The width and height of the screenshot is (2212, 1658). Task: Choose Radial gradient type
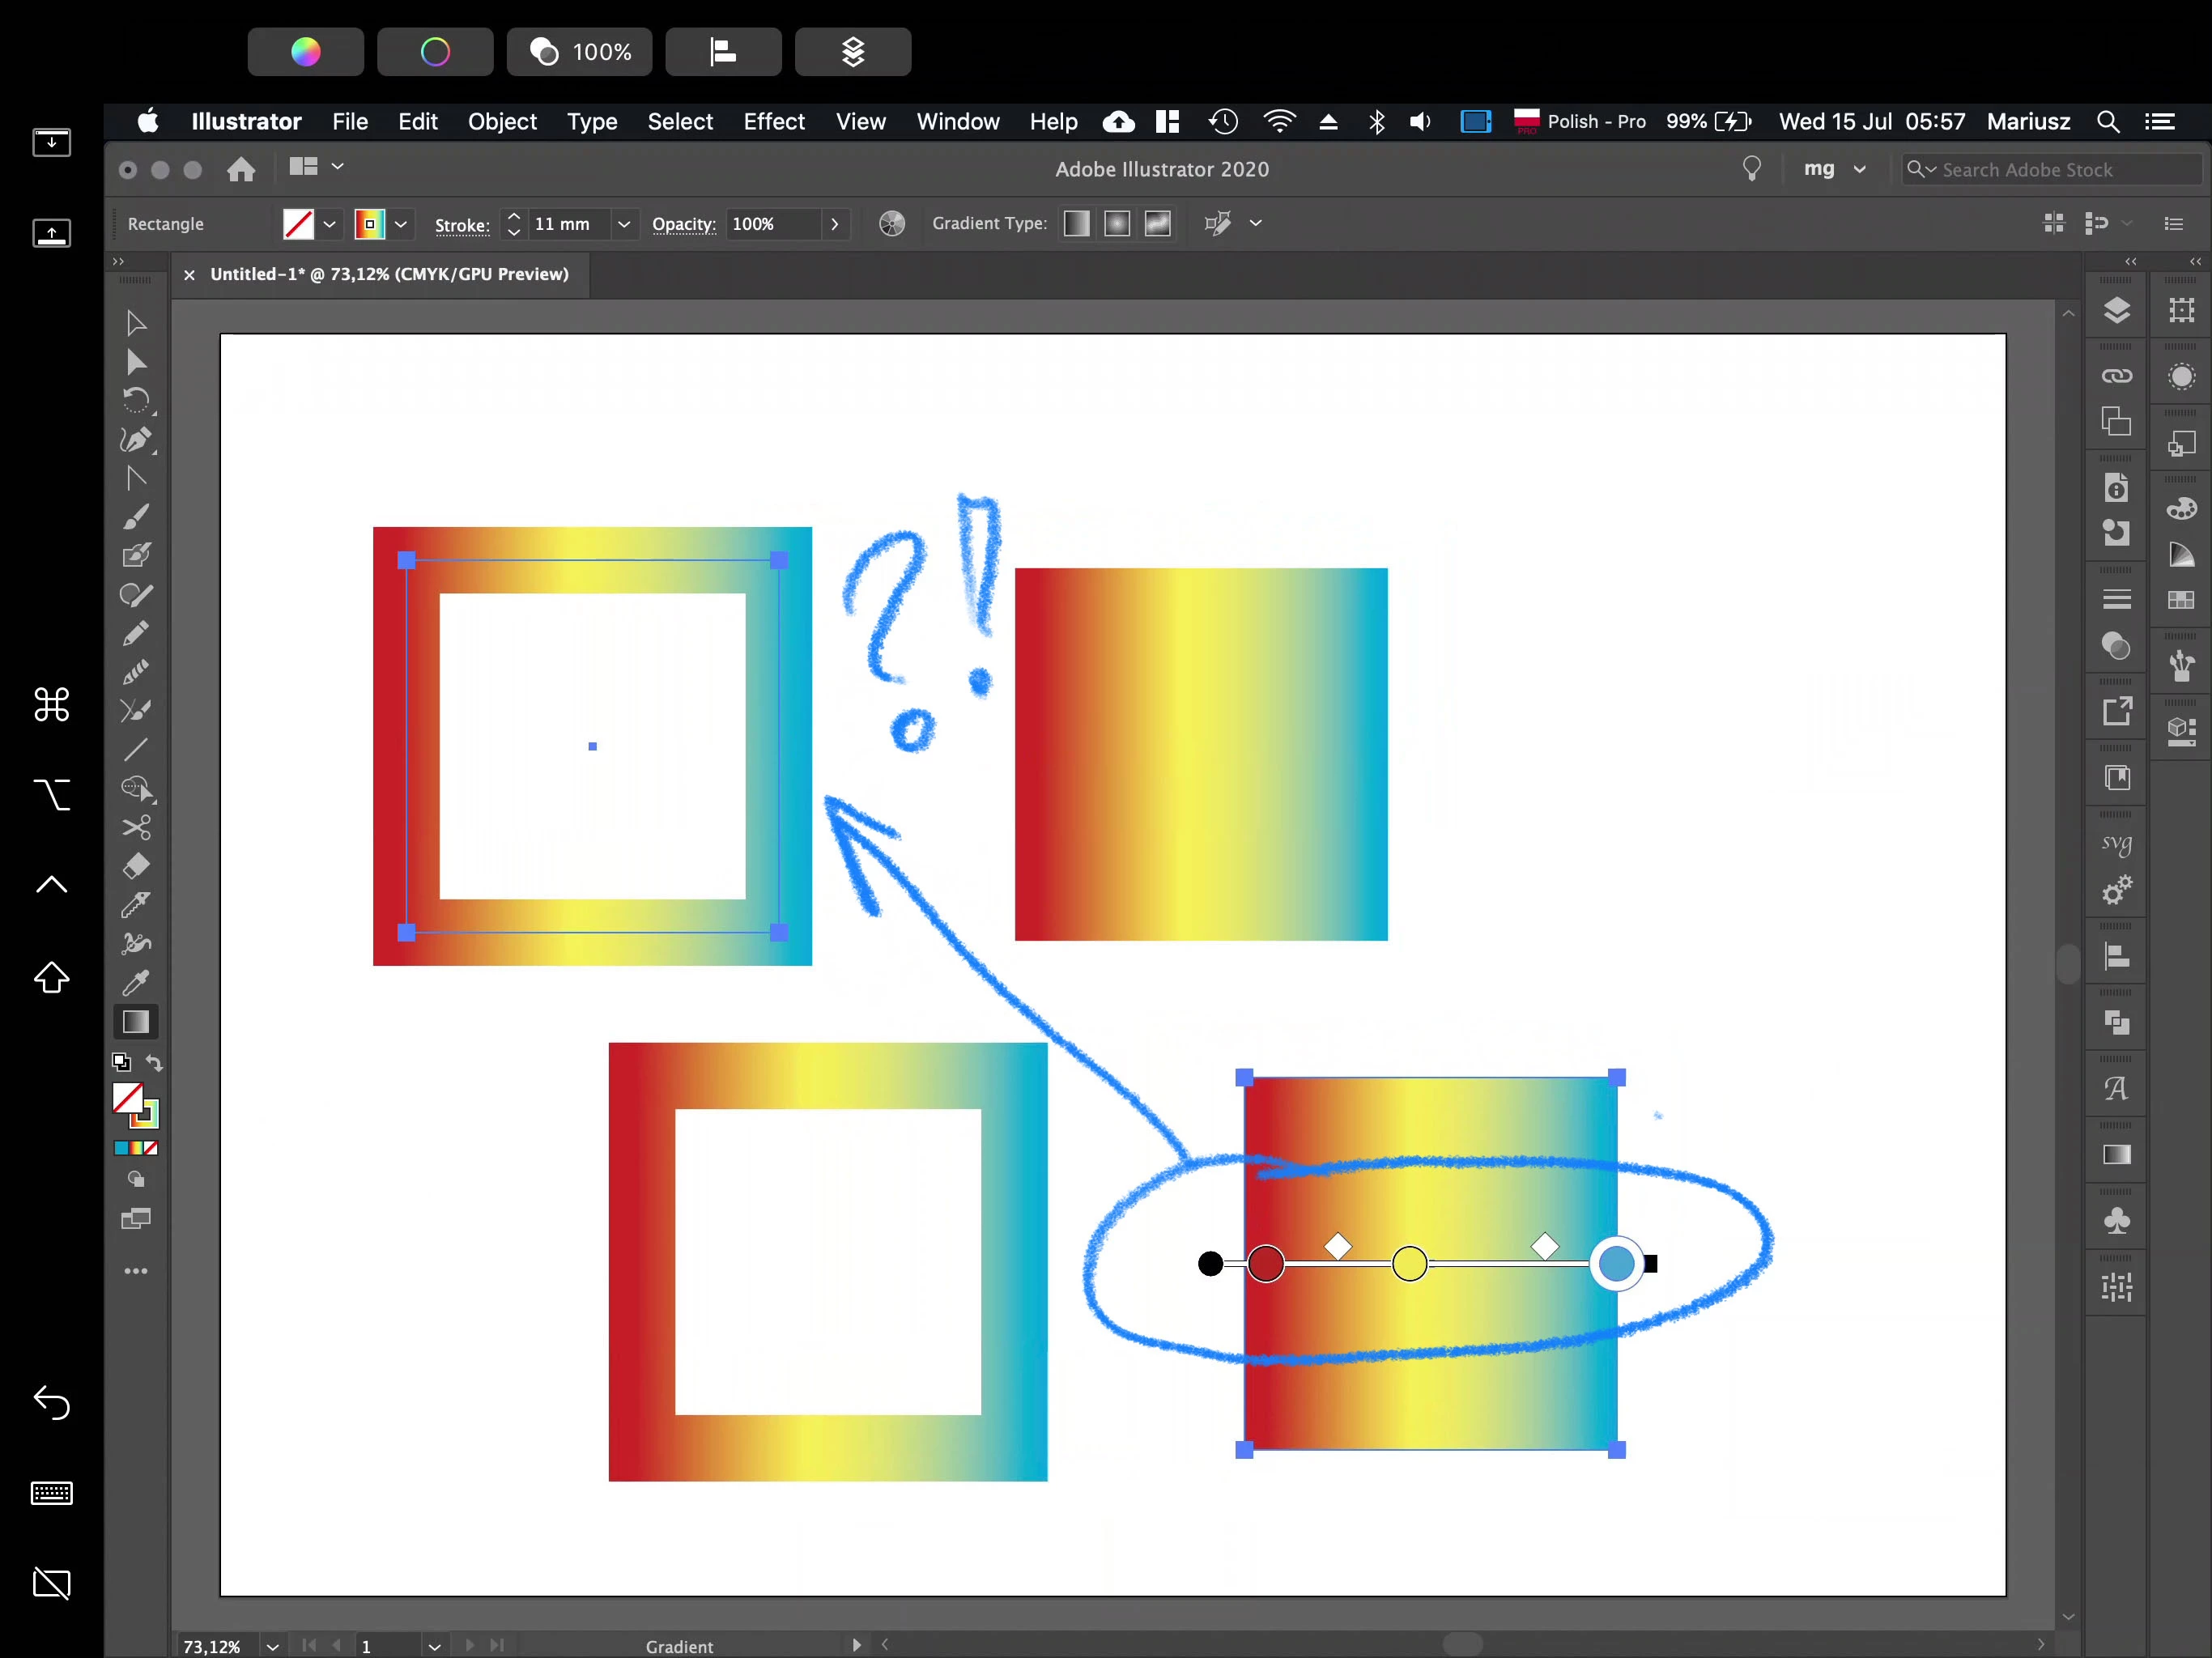click(1117, 224)
